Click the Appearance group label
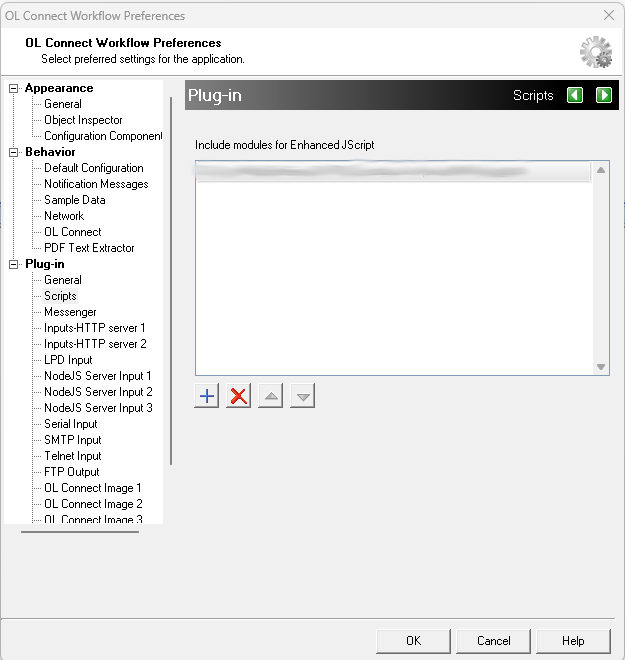The width and height of the screenshot is (625, 660). [59, 88]
